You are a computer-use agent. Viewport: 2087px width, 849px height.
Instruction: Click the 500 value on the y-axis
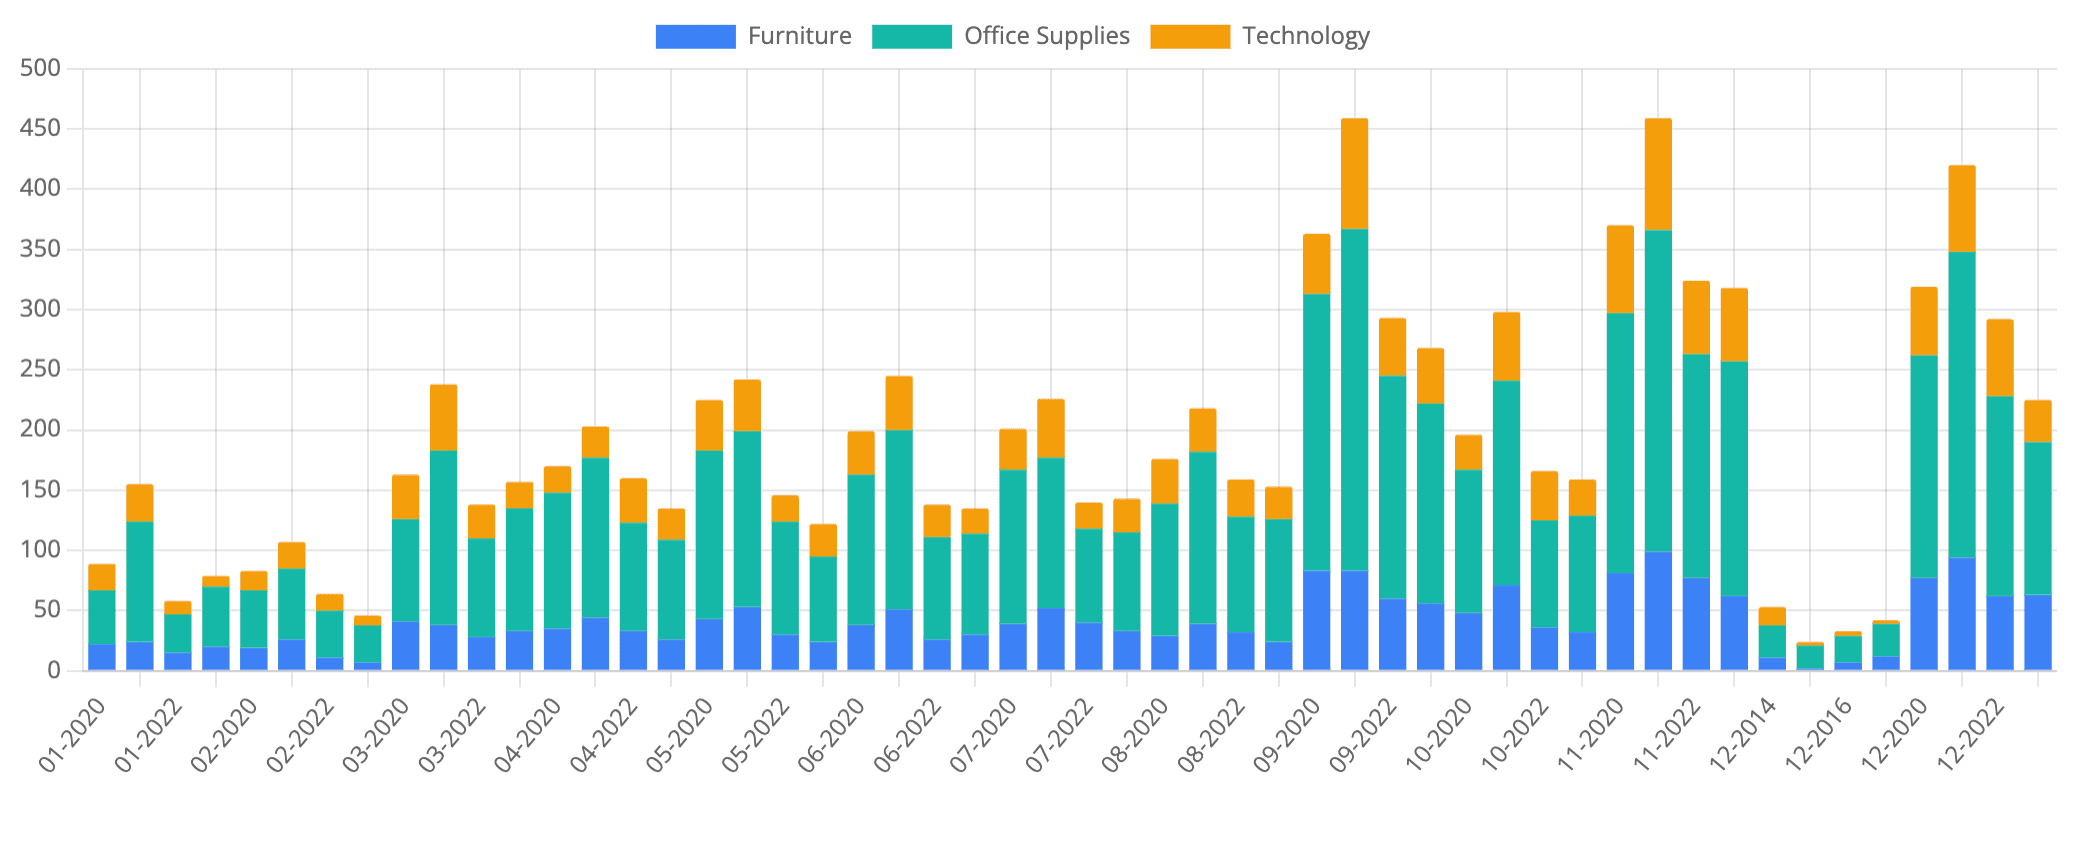coord(41,69)
